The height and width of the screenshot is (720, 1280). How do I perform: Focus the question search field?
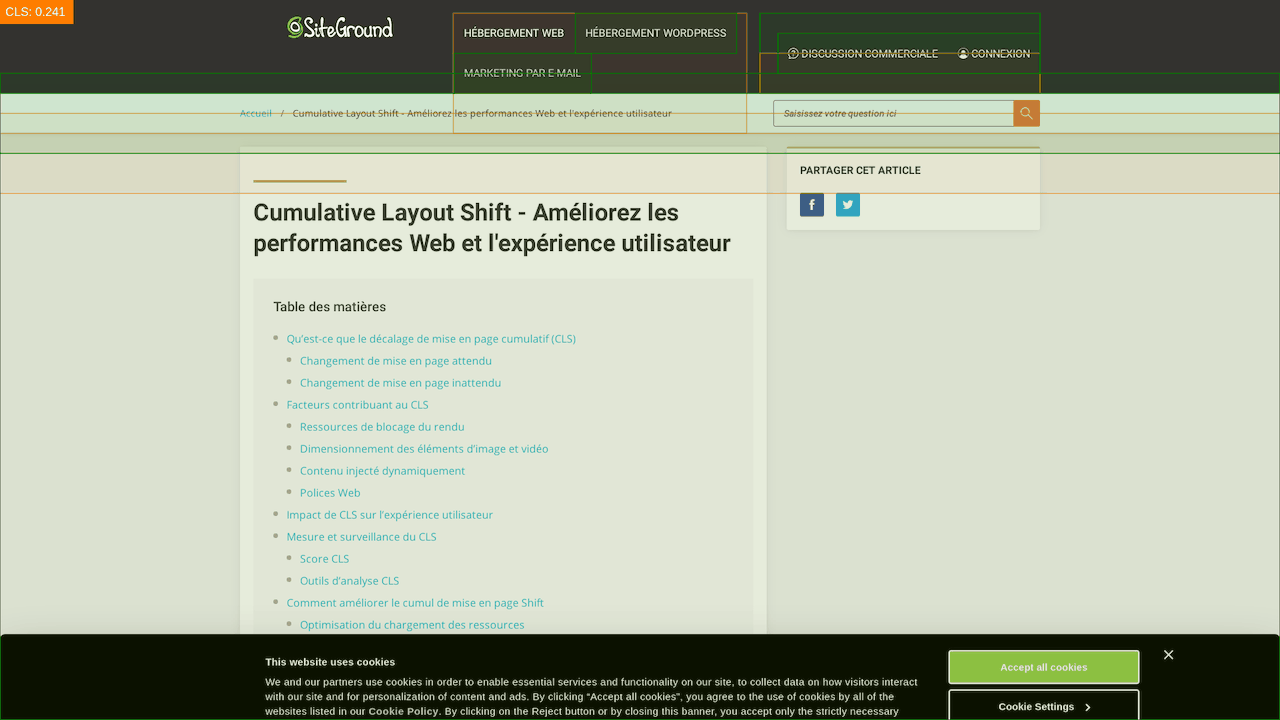(893, 113)
